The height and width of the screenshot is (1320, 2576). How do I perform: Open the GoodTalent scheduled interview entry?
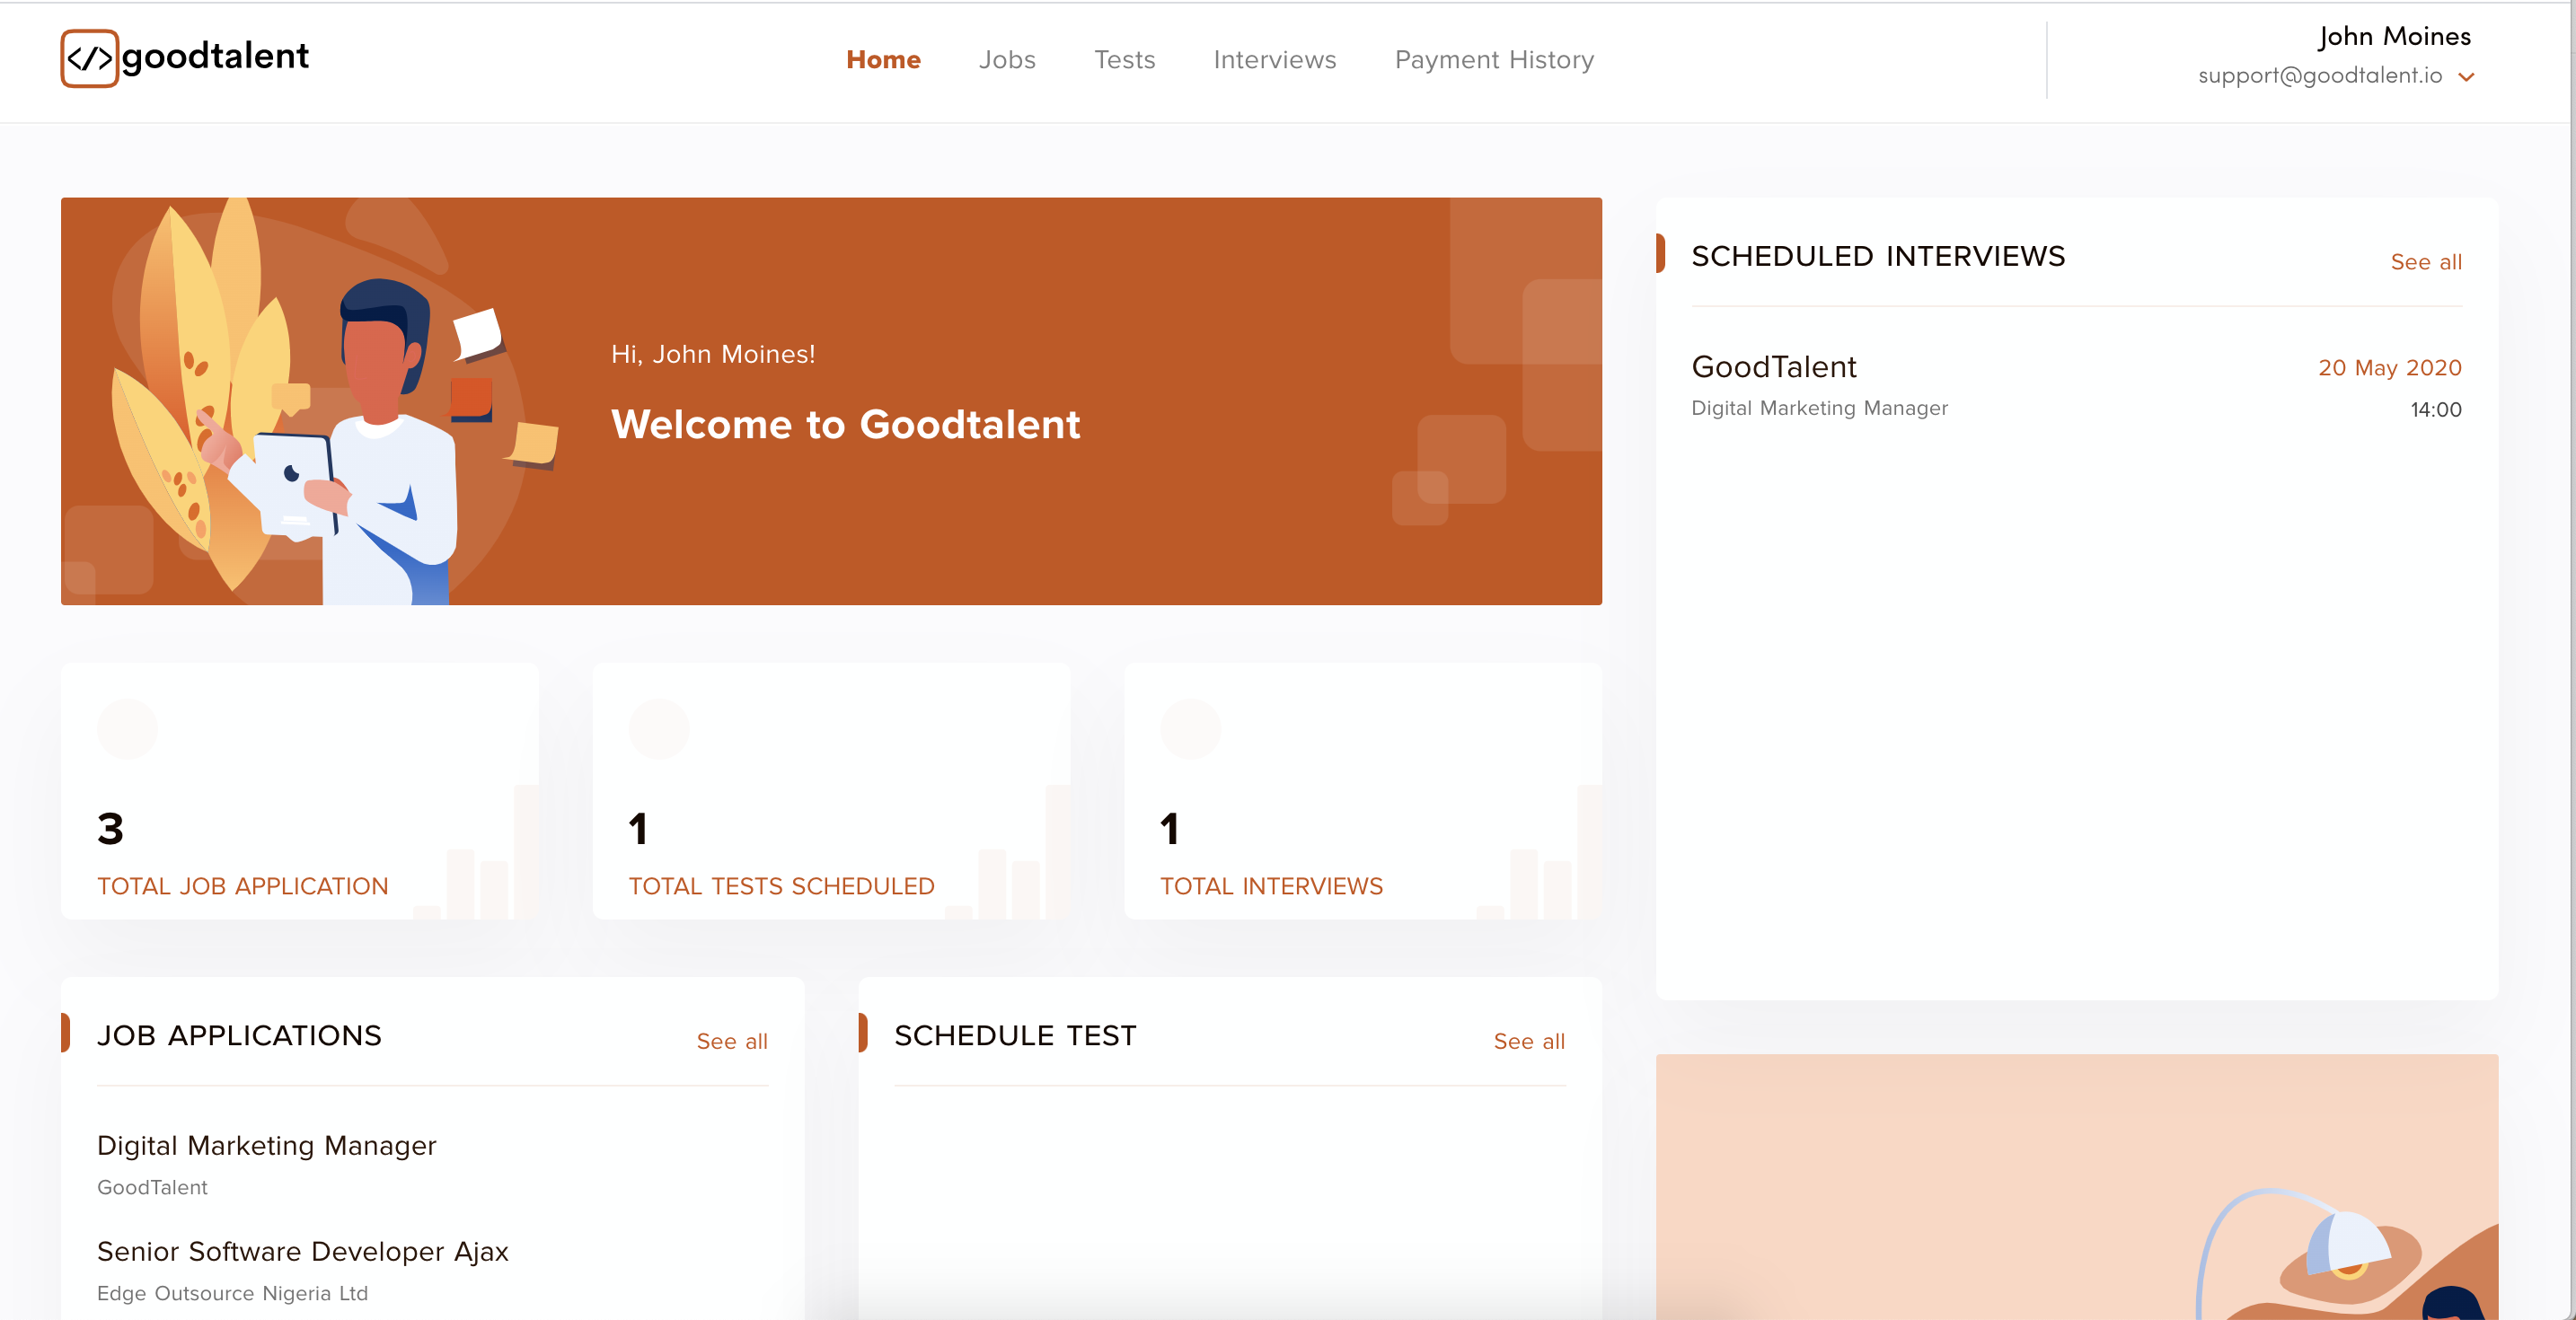[1774, 367]
